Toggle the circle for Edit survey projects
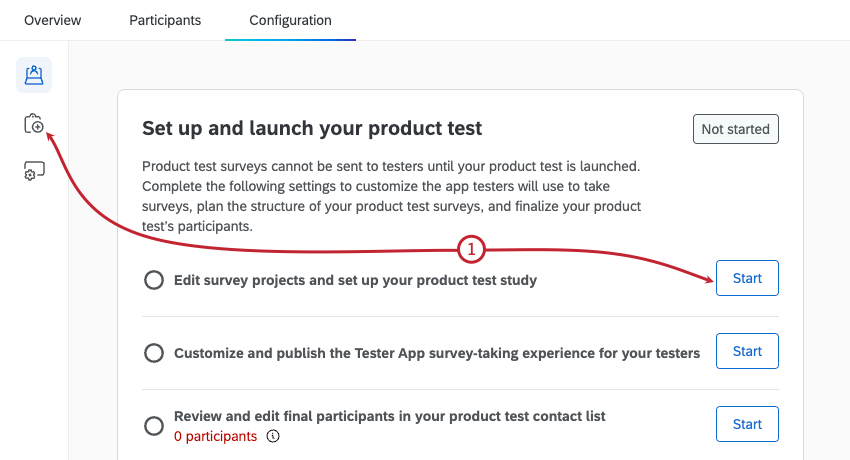This screenshot has width=850, height=460. (154, 280)
